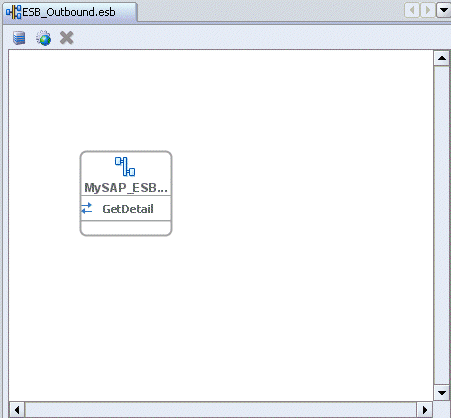Click the gray X delete icon
Screen dimensions: 451x418
click(x=67, y=38)
